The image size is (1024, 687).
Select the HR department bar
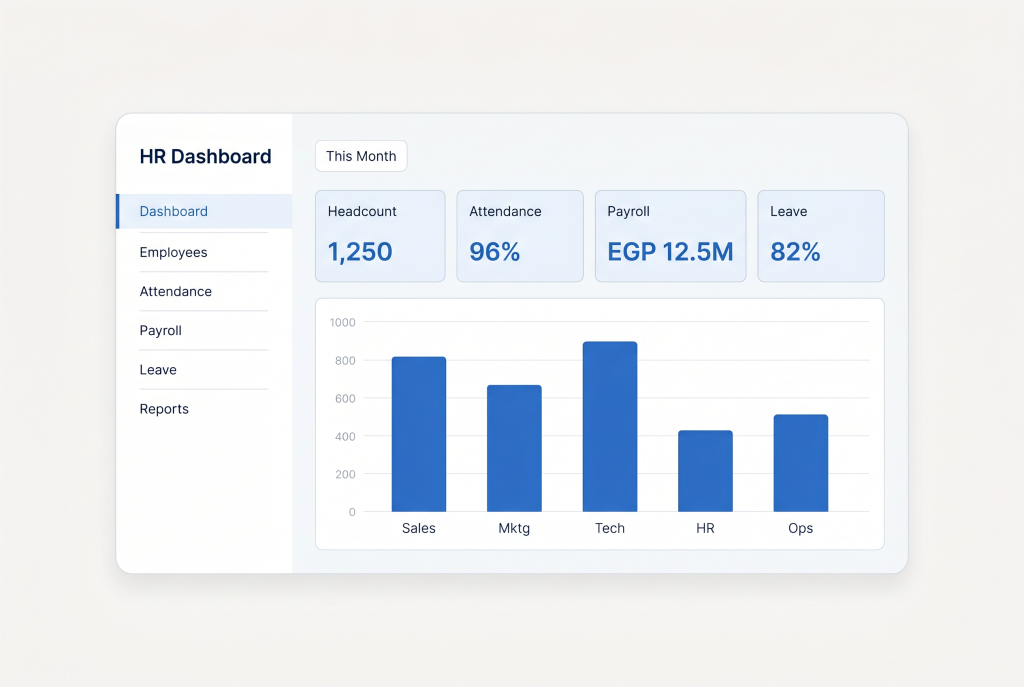(705, 471)
